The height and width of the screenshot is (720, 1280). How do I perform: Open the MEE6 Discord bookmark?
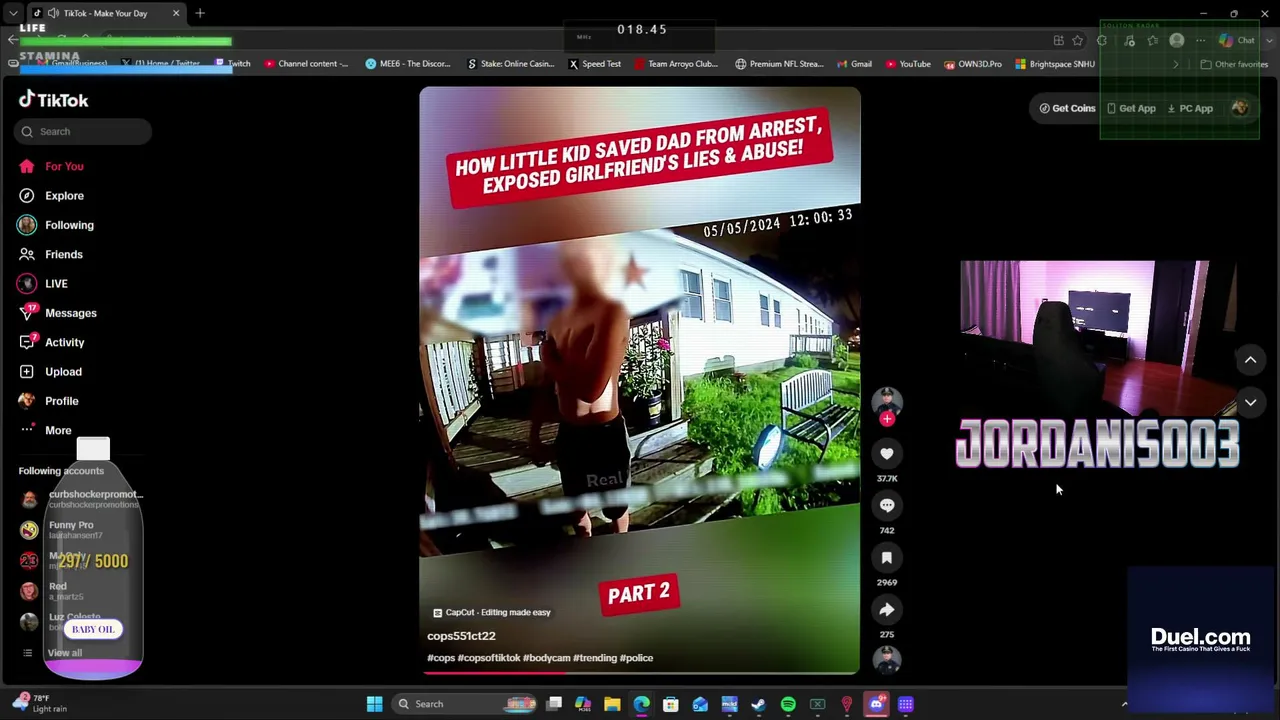click(x=407, y=64)
